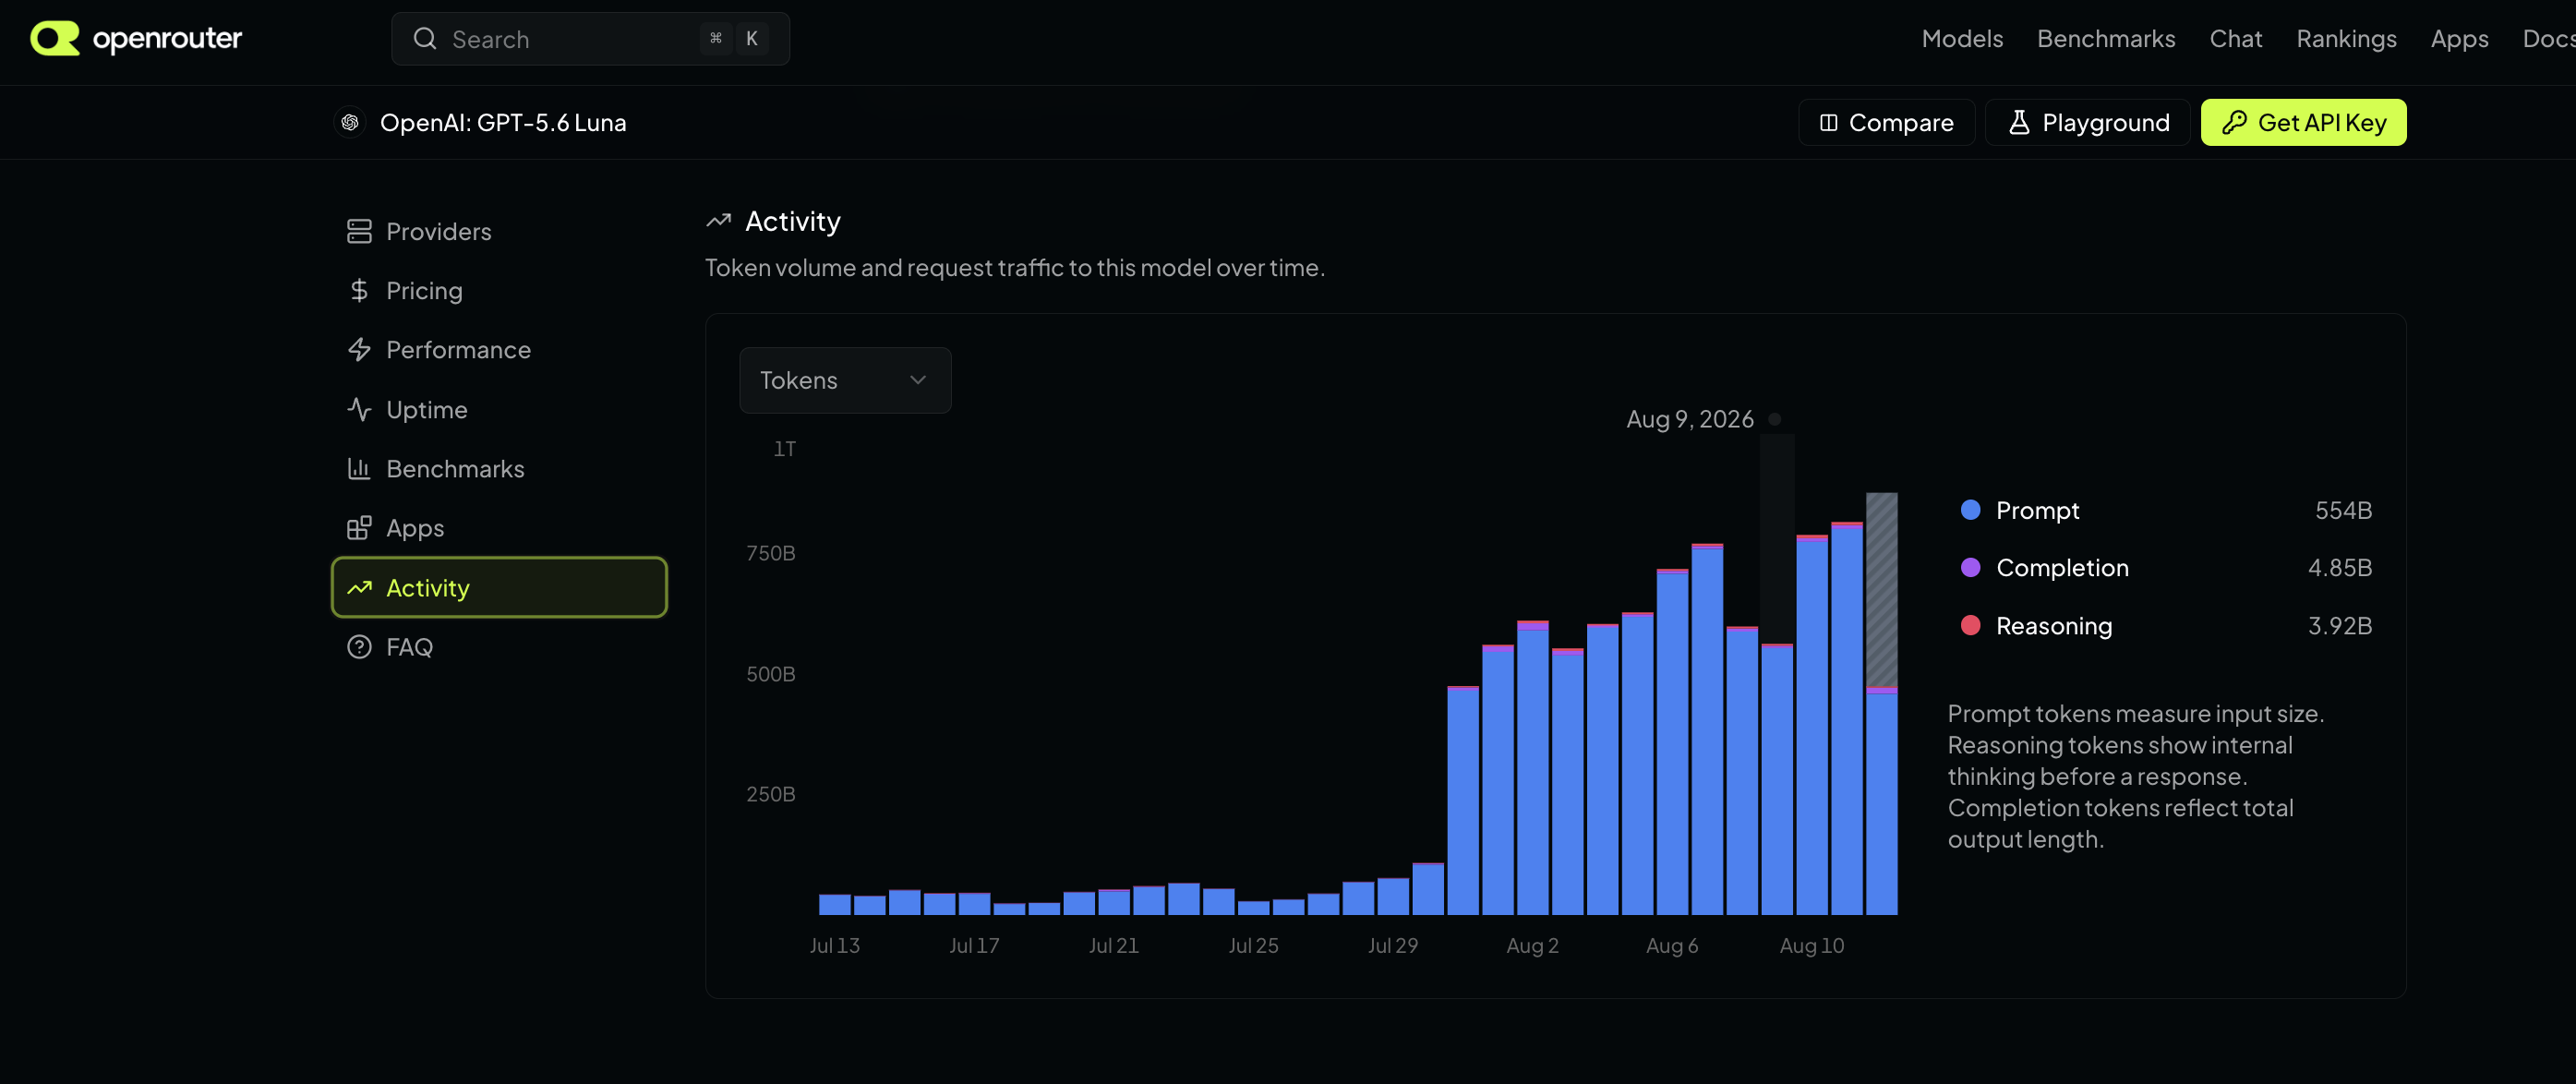Open Uptime via the pulse line icon

(359, 410)
